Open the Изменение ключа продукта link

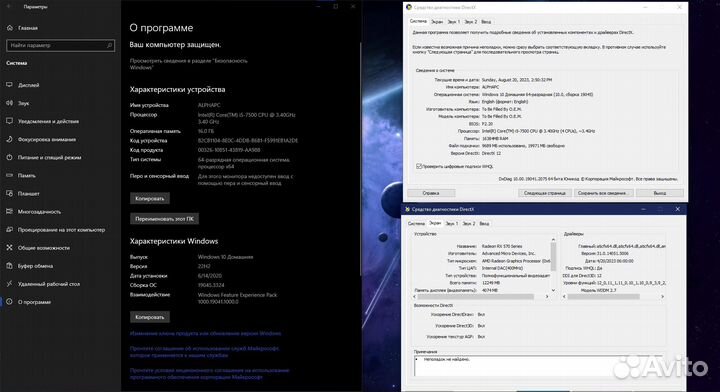pos(205,333)
